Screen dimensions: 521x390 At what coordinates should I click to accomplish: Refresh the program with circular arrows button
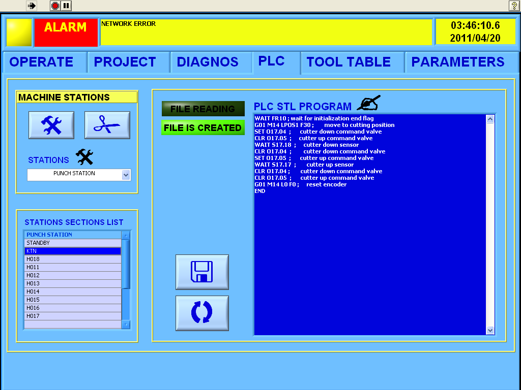[x=202, y=313]
